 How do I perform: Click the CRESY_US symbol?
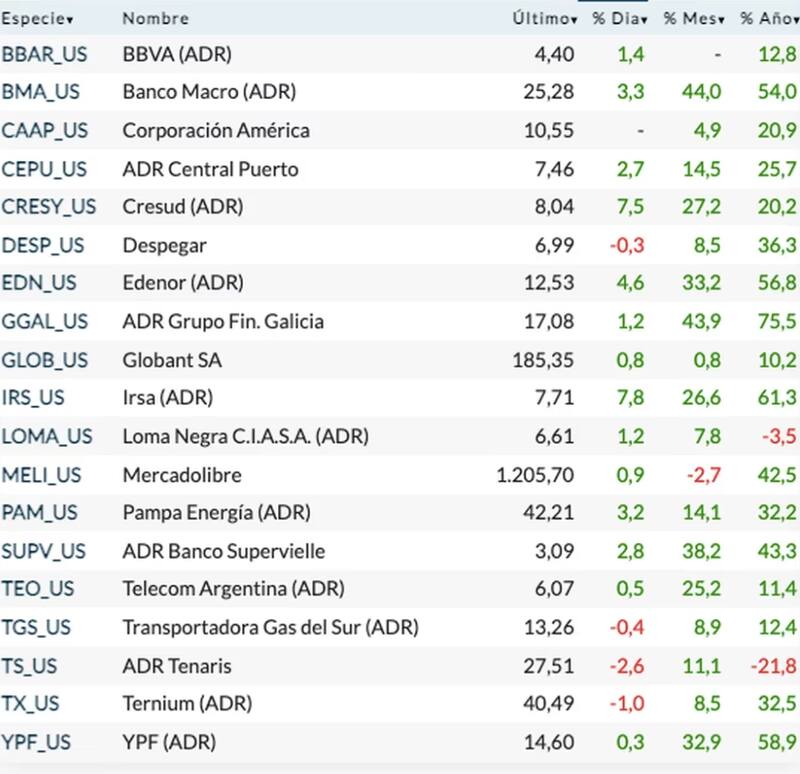click(x=49, y=207)
